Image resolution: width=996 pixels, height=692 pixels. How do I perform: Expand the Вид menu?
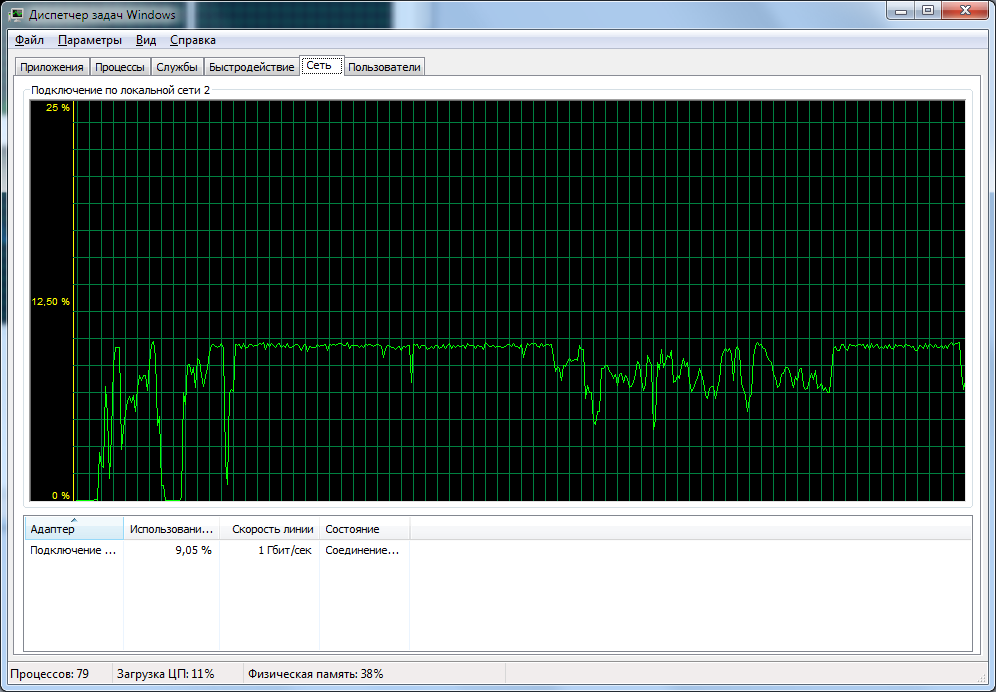tap(146, 40)
